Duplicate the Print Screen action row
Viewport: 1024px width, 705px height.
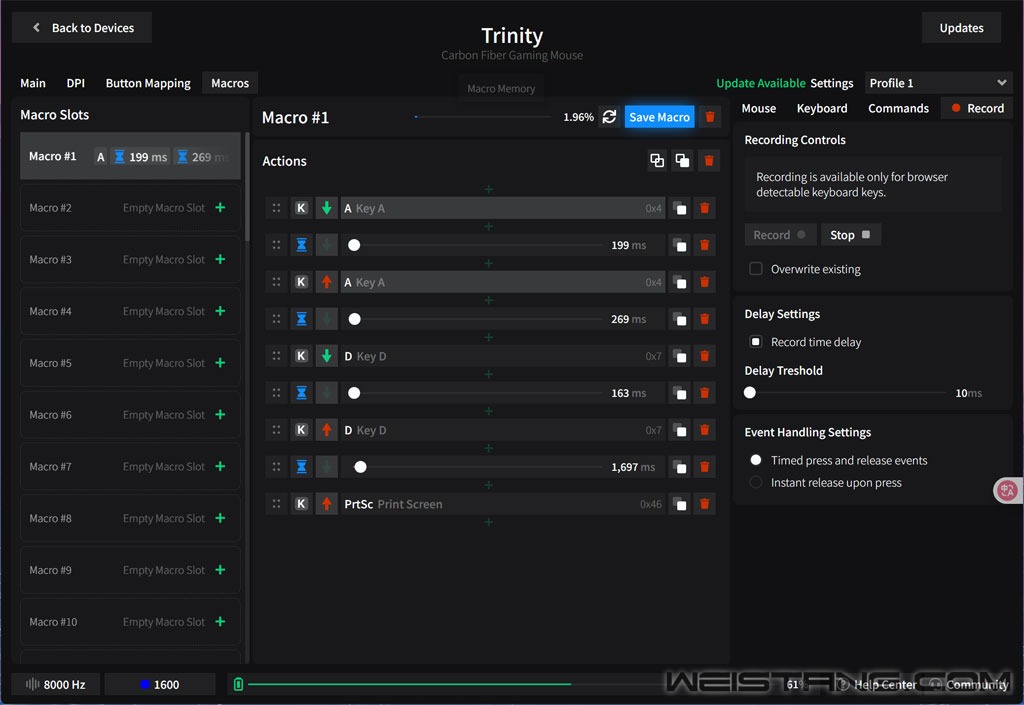680,504
